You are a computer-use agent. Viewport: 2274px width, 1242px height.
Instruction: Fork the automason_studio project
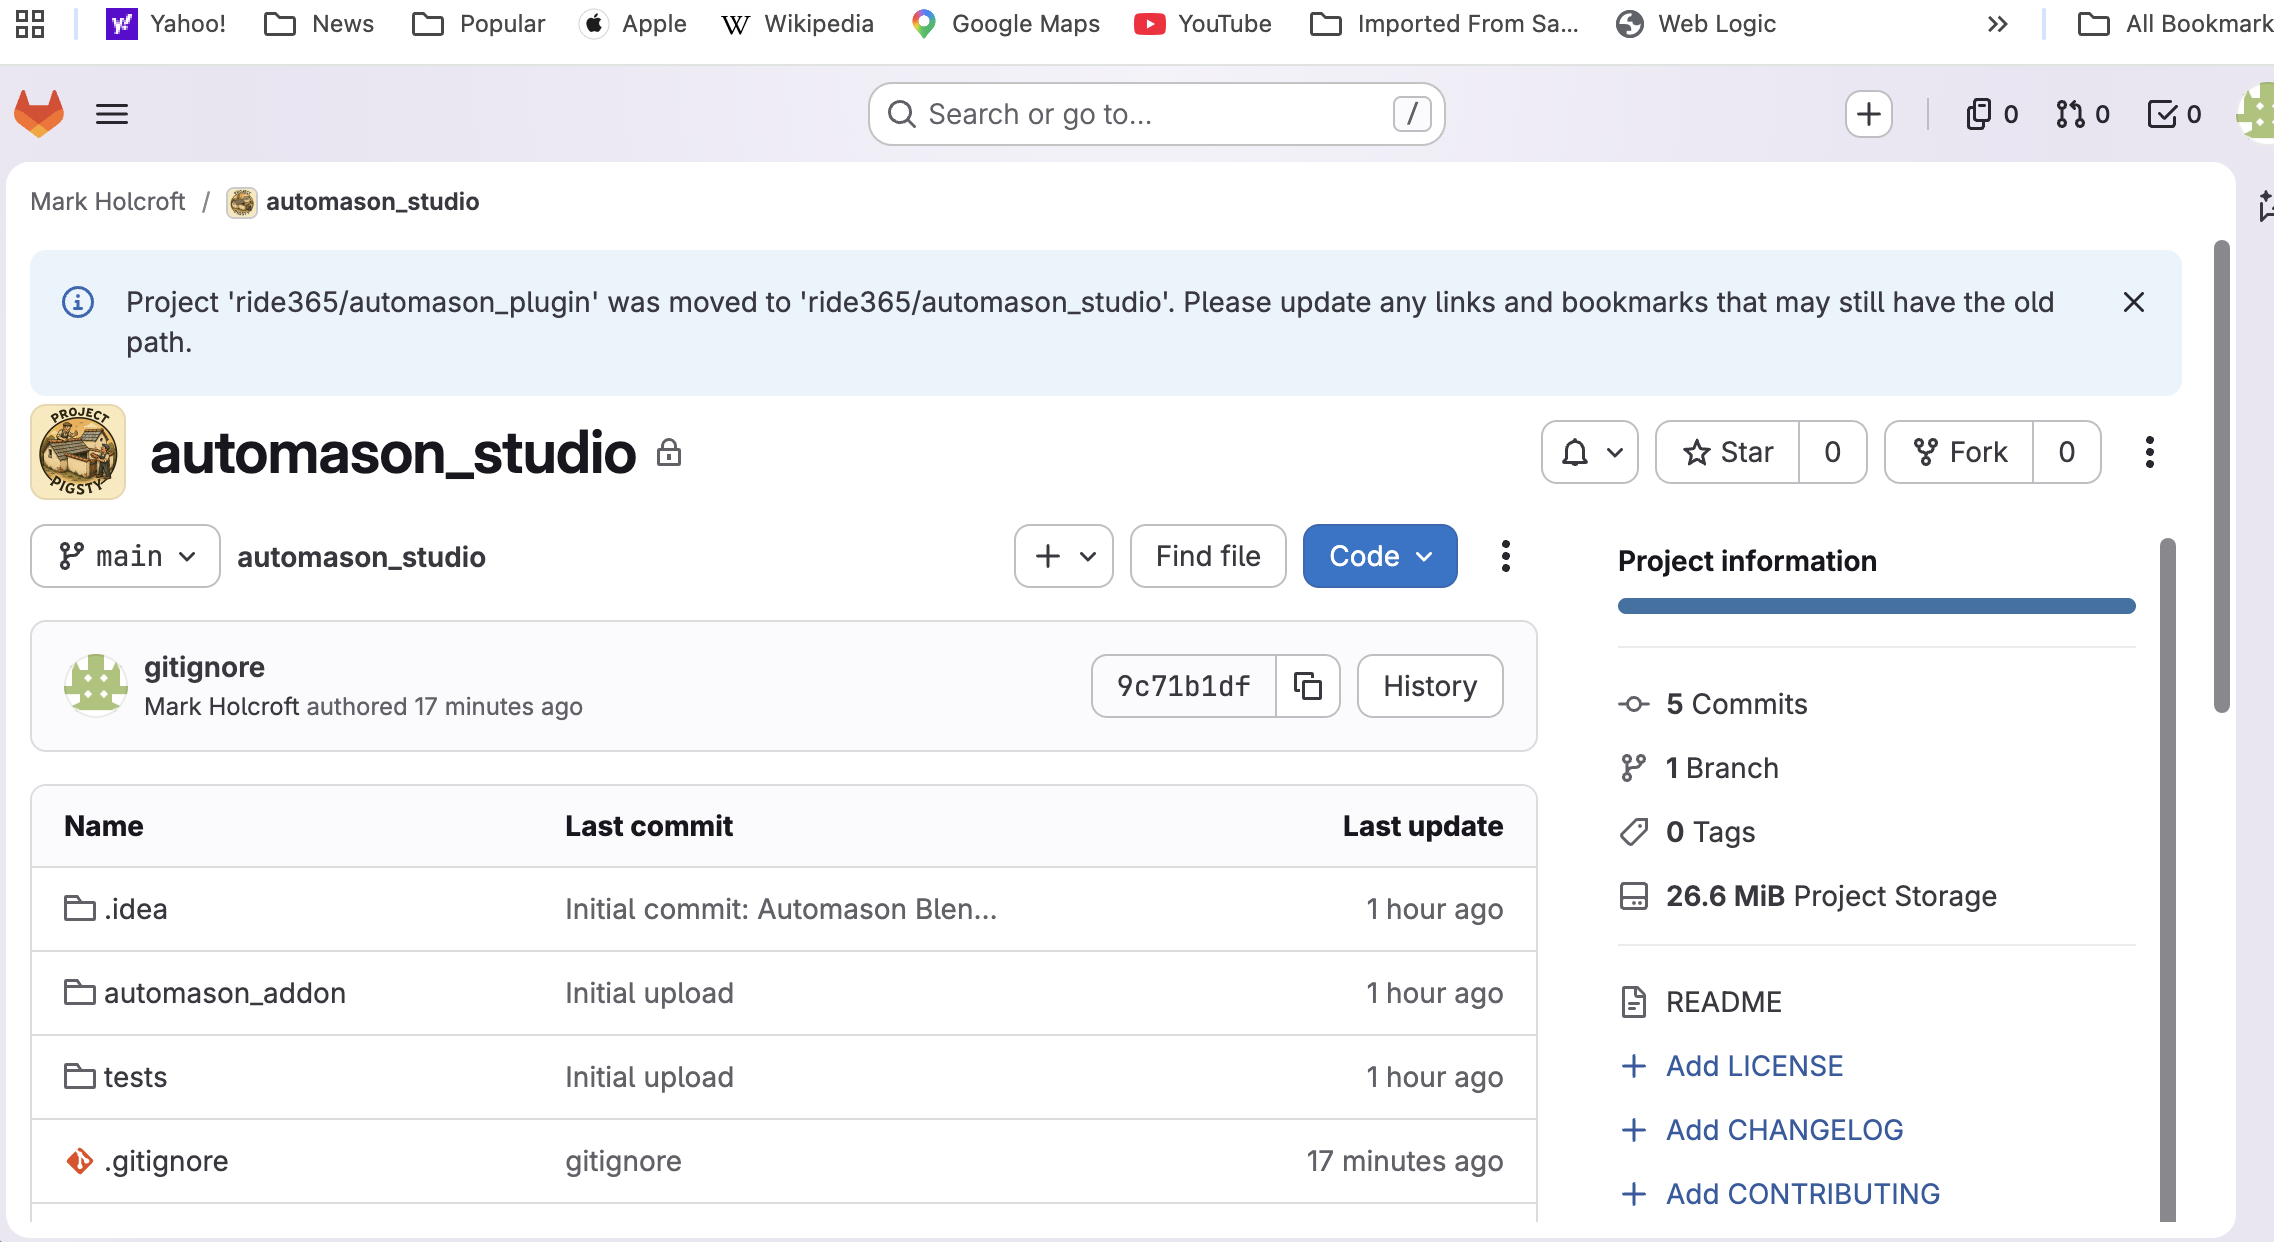[x=1960, y=452]
